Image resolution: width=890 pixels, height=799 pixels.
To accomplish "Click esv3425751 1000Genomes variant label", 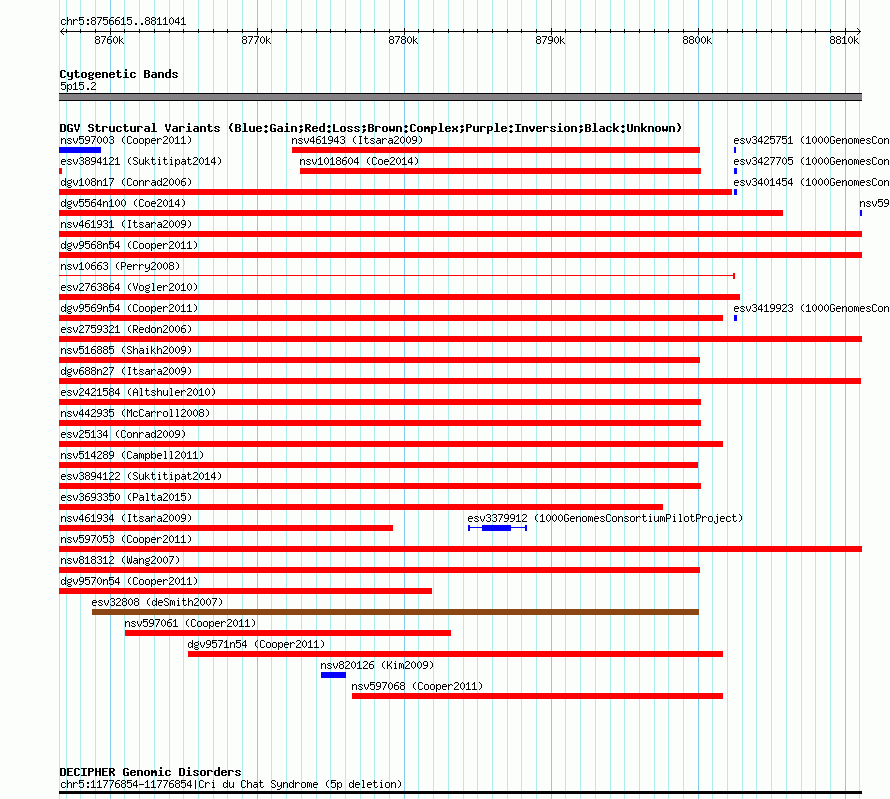I will 811,140.
